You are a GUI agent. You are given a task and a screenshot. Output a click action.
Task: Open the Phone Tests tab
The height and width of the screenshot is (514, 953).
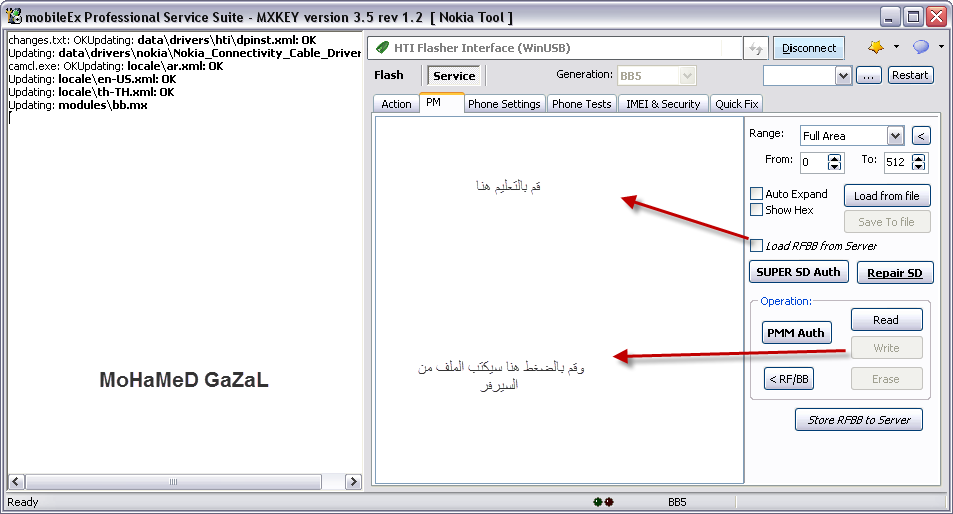click(582, 104)
